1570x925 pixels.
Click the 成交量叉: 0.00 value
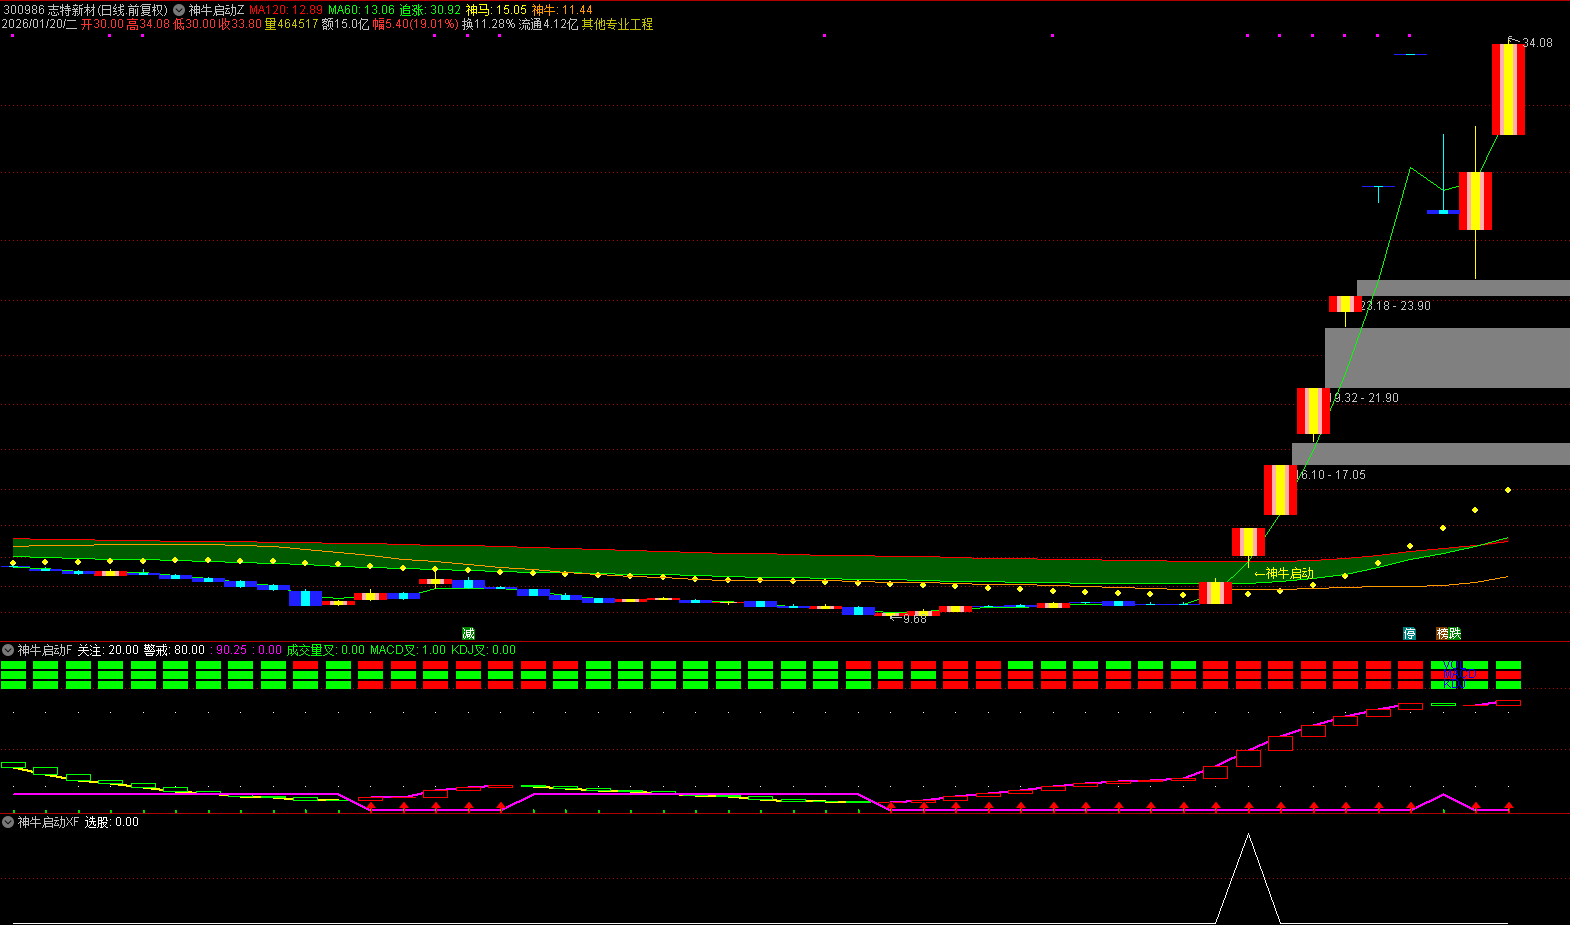pyautogui.click(x=326, y=650)
